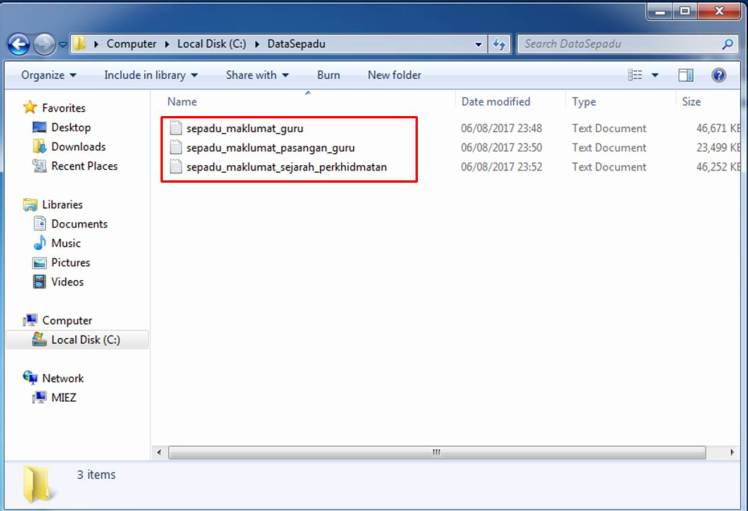Image resolution: width=748 pixels, height=511 pixels.
Task: Create a New folder
Action: point(394,75)
